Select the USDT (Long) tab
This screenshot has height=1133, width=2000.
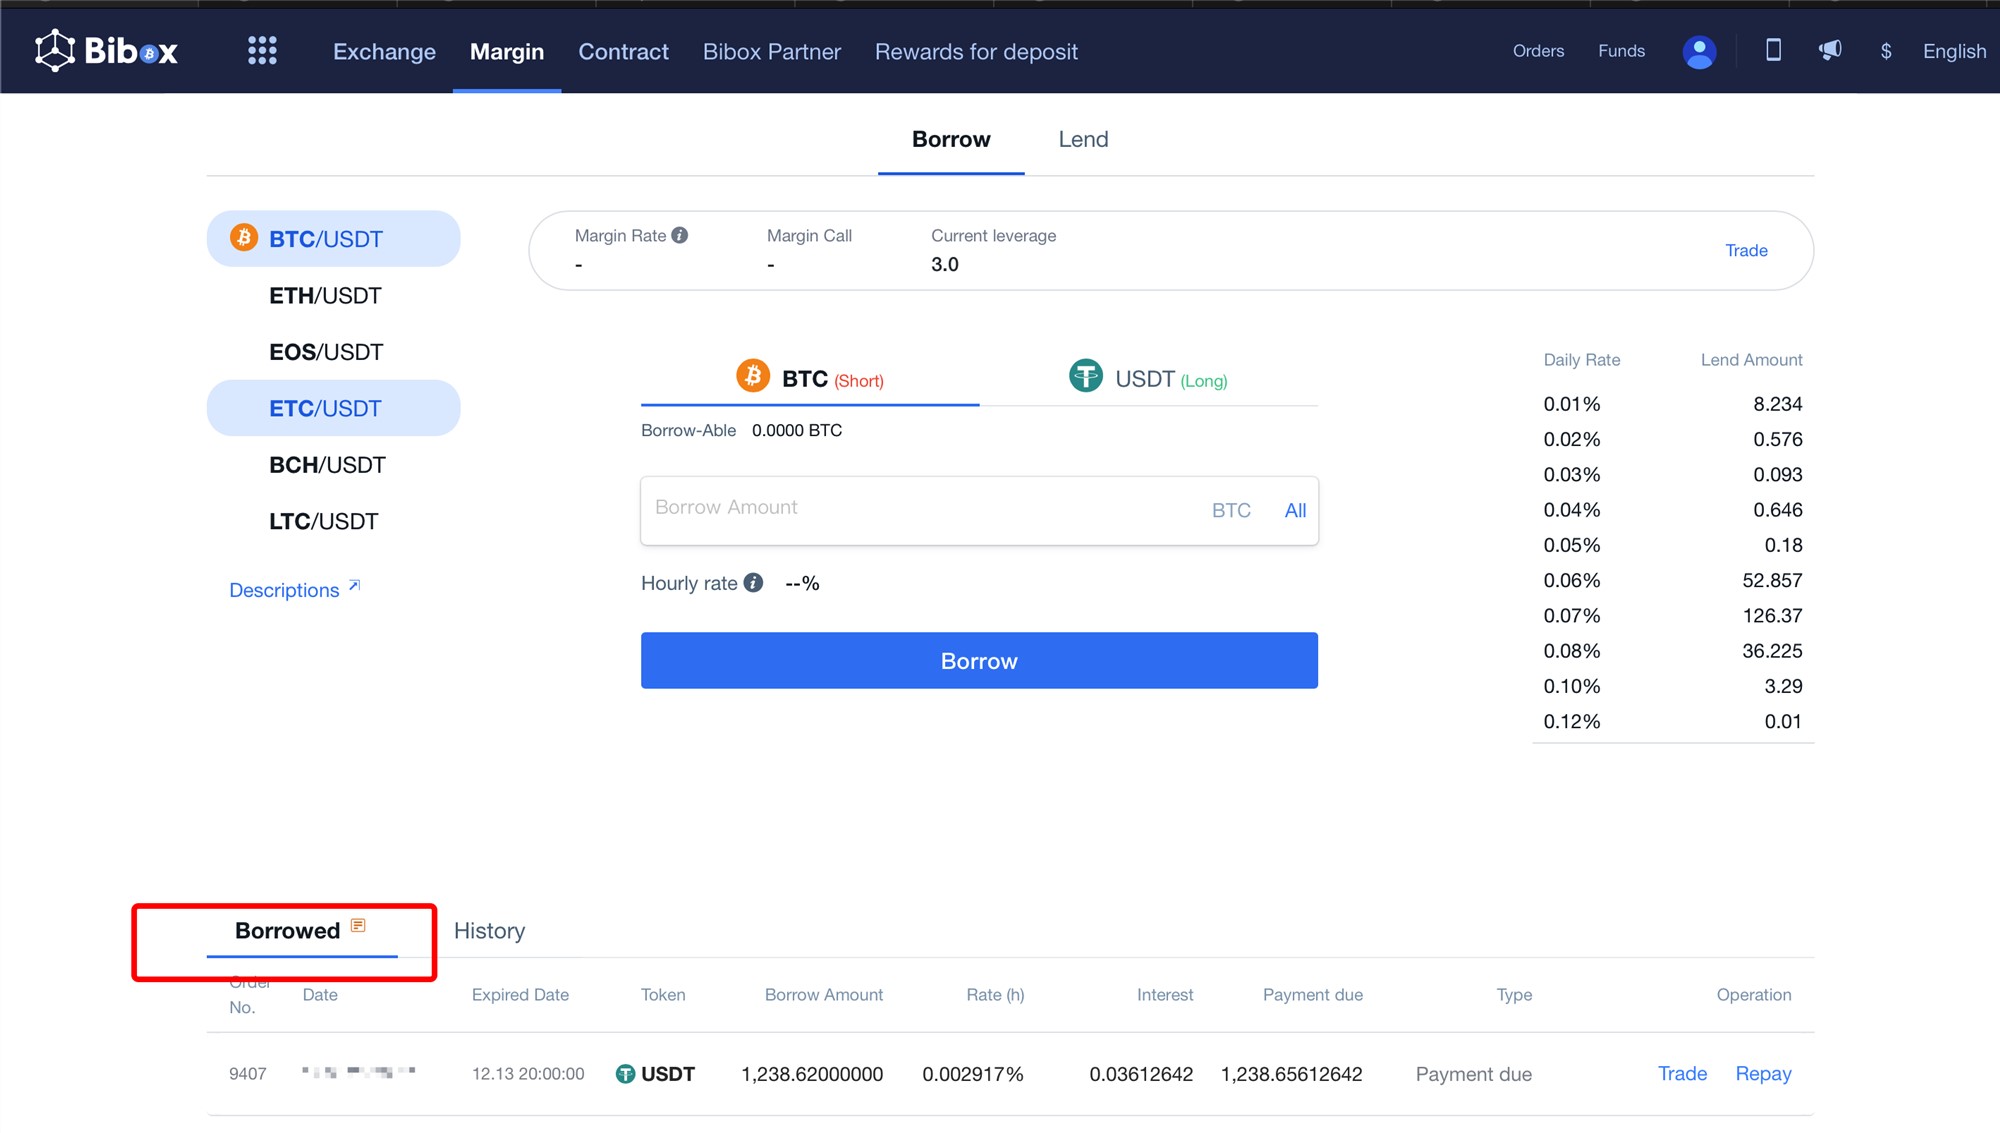click(x=1148, y=378)
